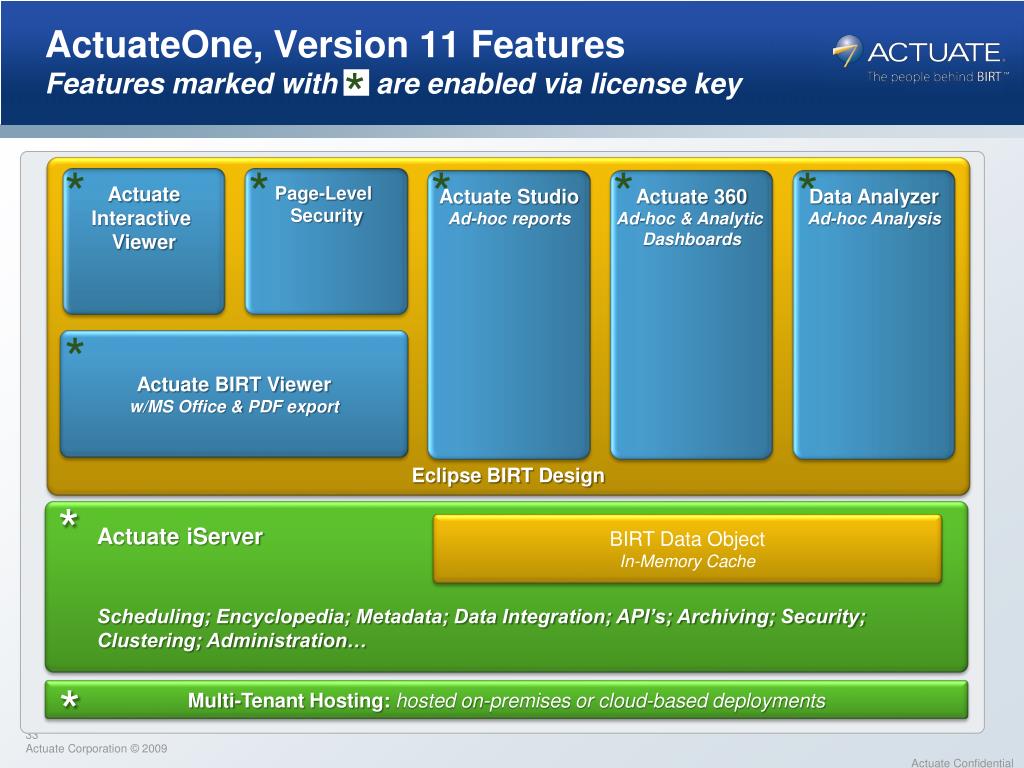Click the asterisk icon in the subtitle
The height and width of the screenshot is (768, 1024).
click(x=356, y=83)
